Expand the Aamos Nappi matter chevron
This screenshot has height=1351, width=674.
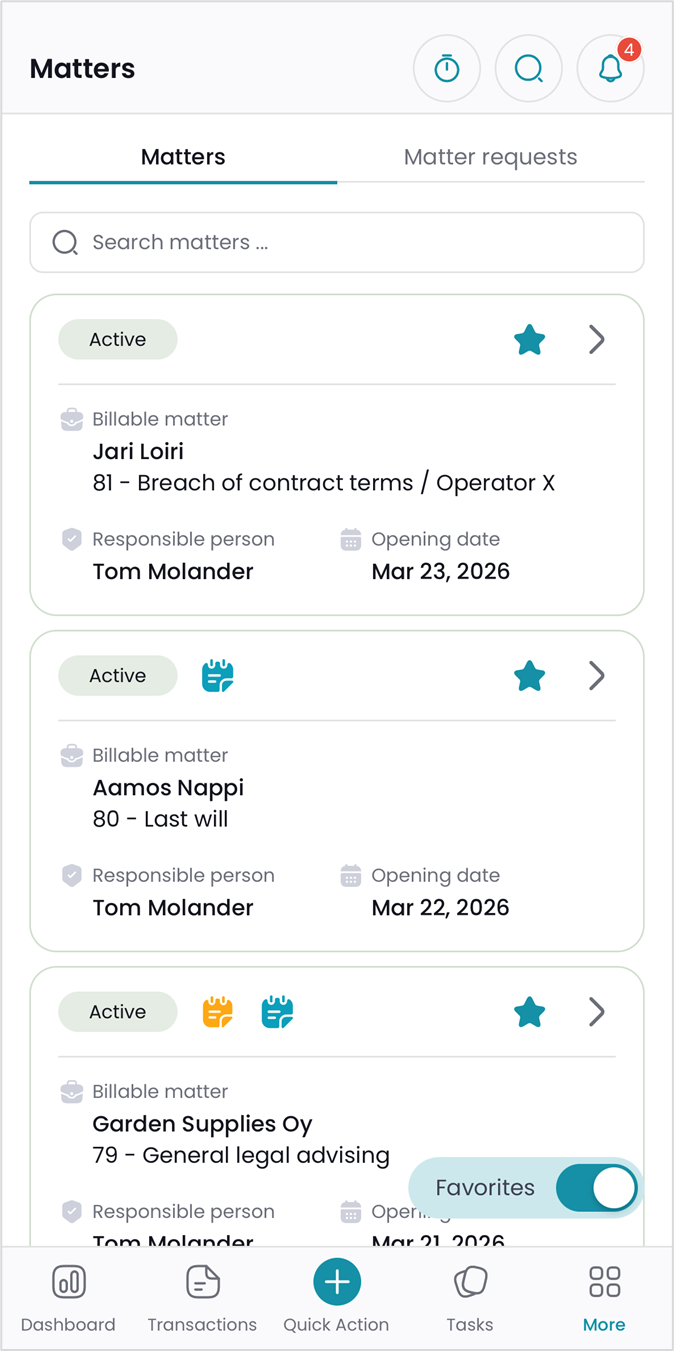coord(597,676)
